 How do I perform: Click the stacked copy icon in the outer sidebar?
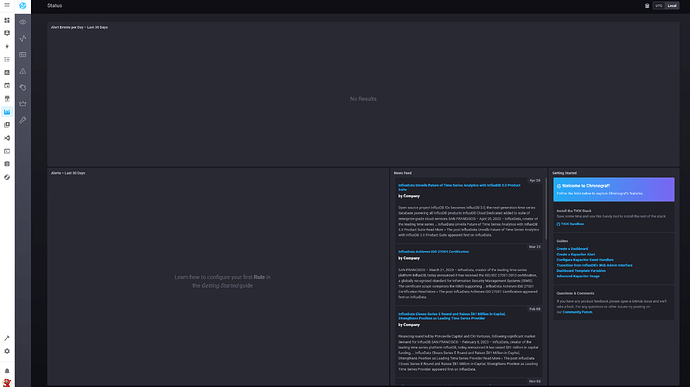click(x=7, y=125)
